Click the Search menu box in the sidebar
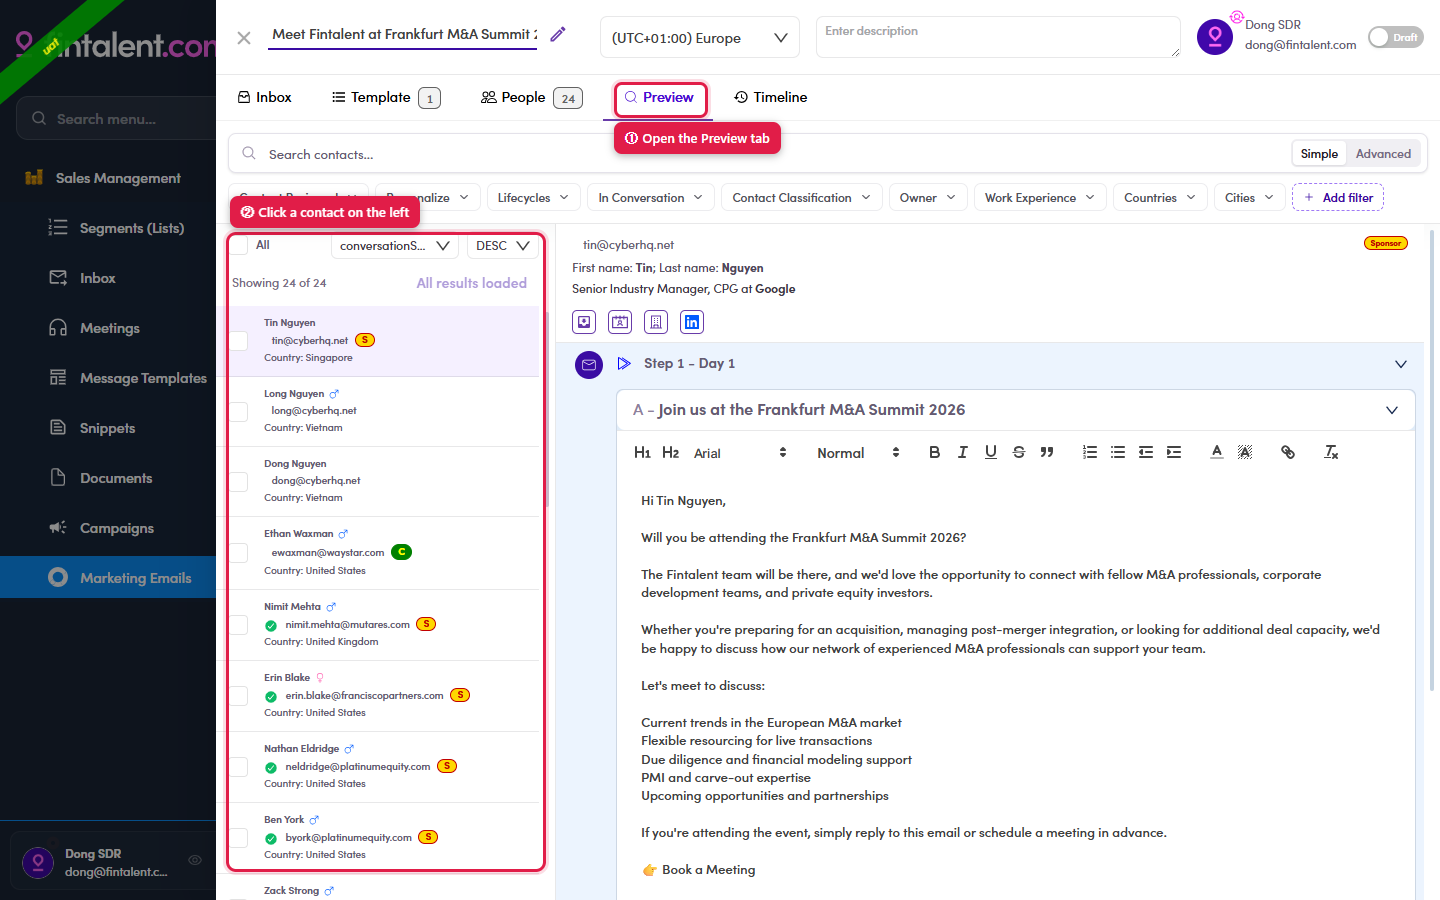The height and width of the screenshot is (900, 1440). pos(116,119)
